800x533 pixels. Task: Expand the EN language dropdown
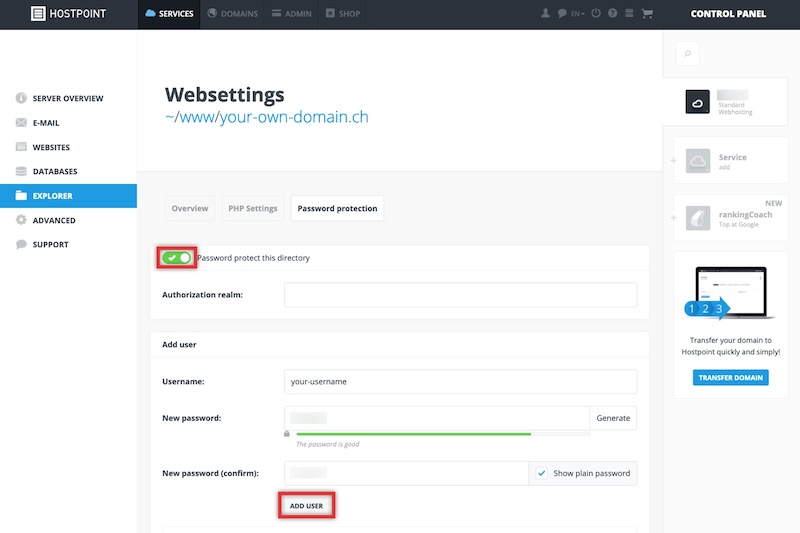tap(578, 14)
